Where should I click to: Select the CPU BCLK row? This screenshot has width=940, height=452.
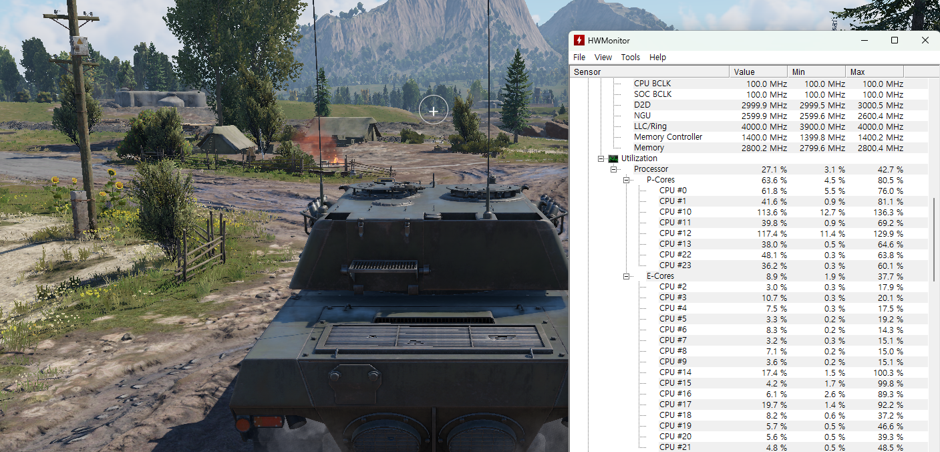coord(749,84)
